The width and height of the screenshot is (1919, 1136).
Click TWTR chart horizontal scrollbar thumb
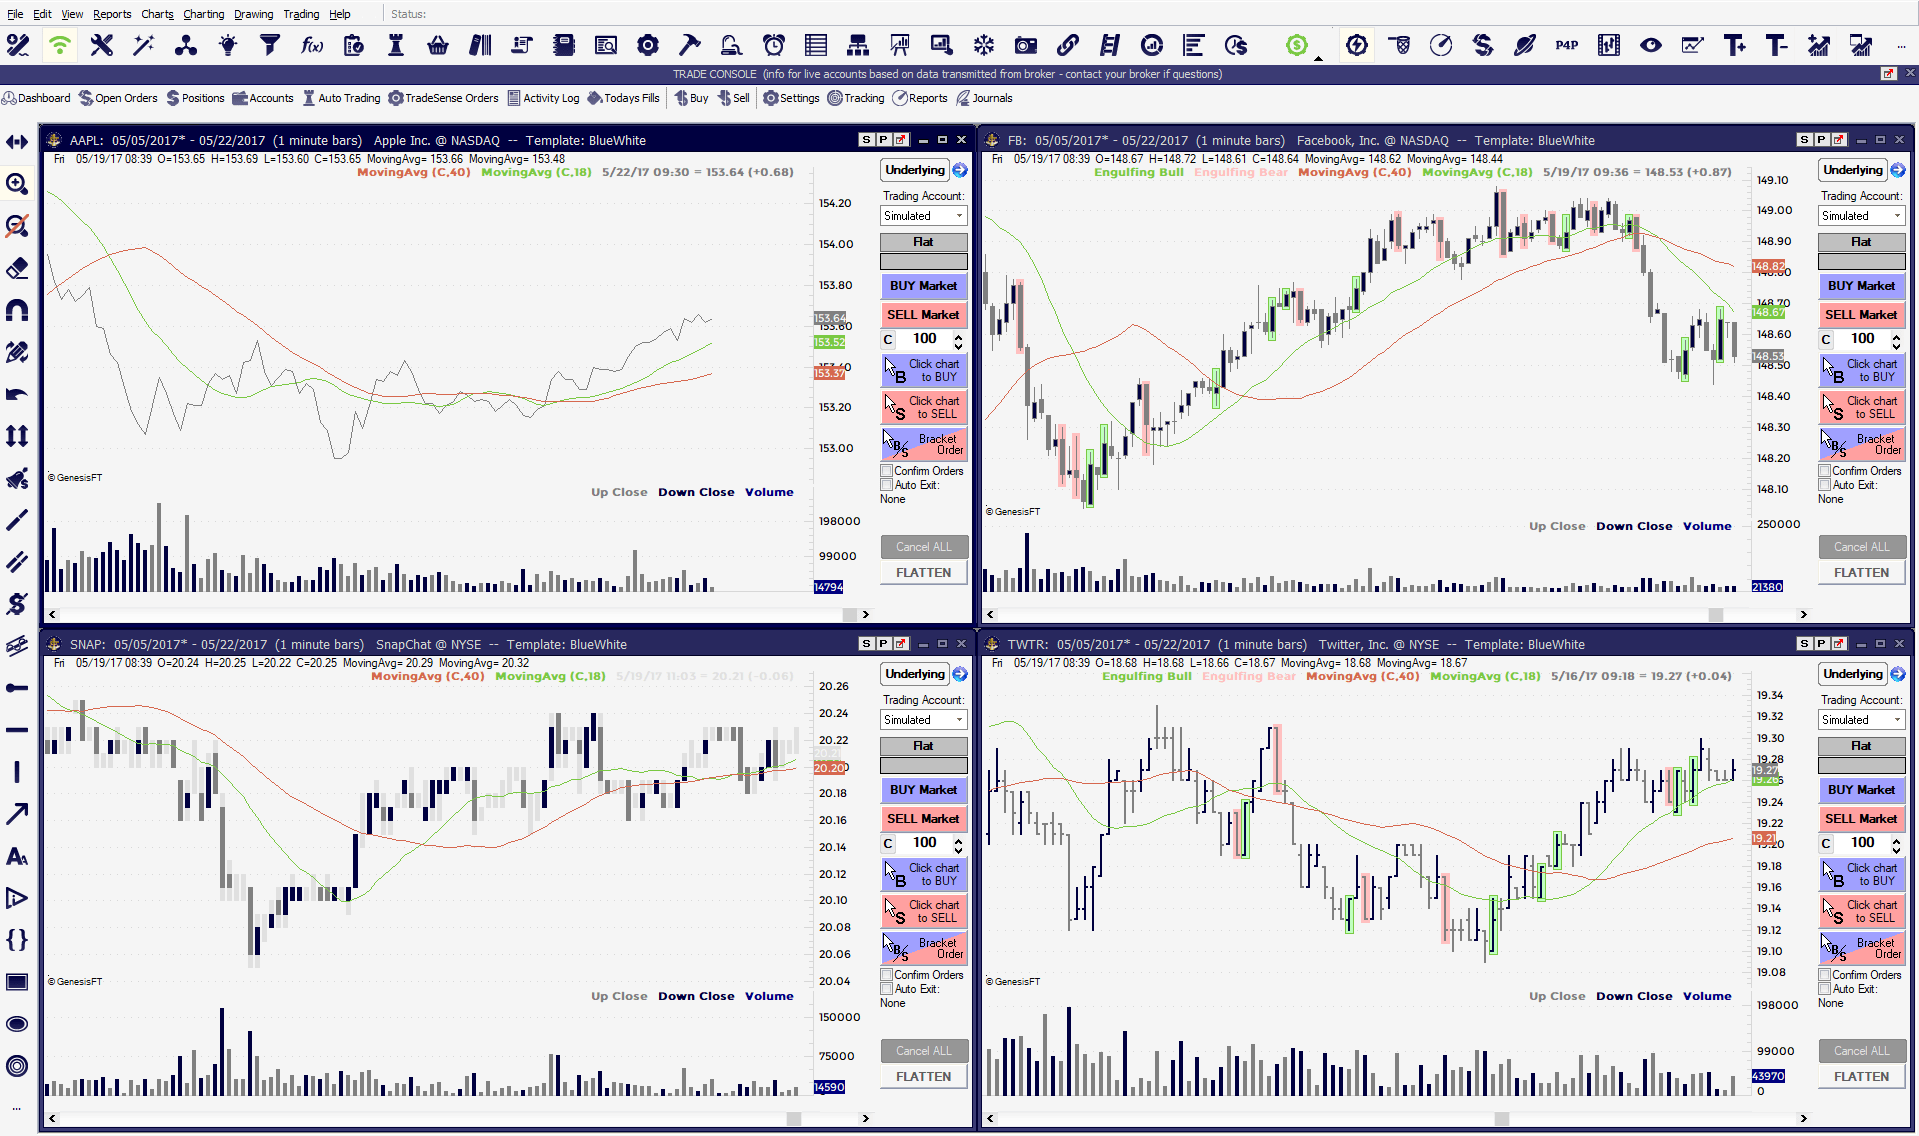pyautogui.click(x=1501, y=1119)
